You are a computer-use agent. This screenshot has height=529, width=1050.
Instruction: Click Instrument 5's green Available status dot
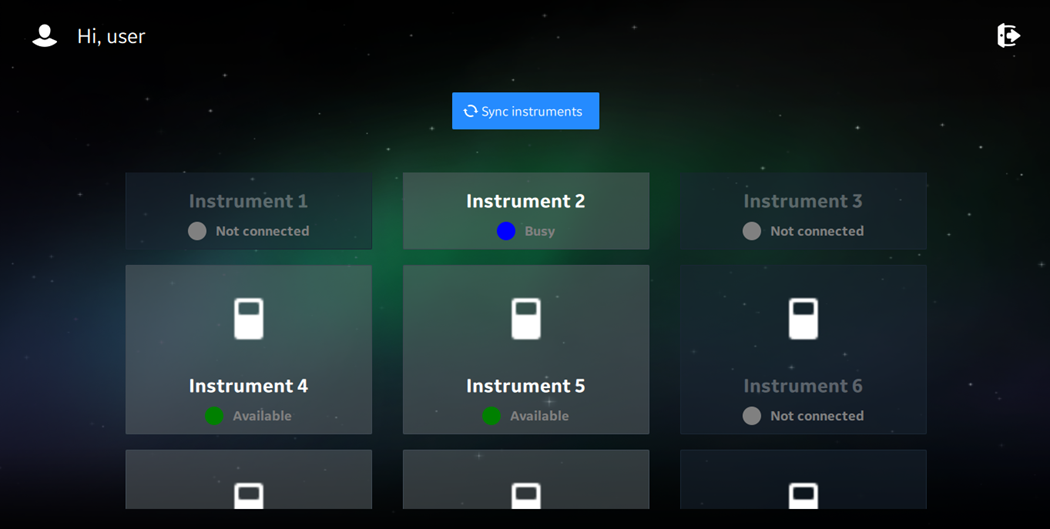[x=491, y=416]
